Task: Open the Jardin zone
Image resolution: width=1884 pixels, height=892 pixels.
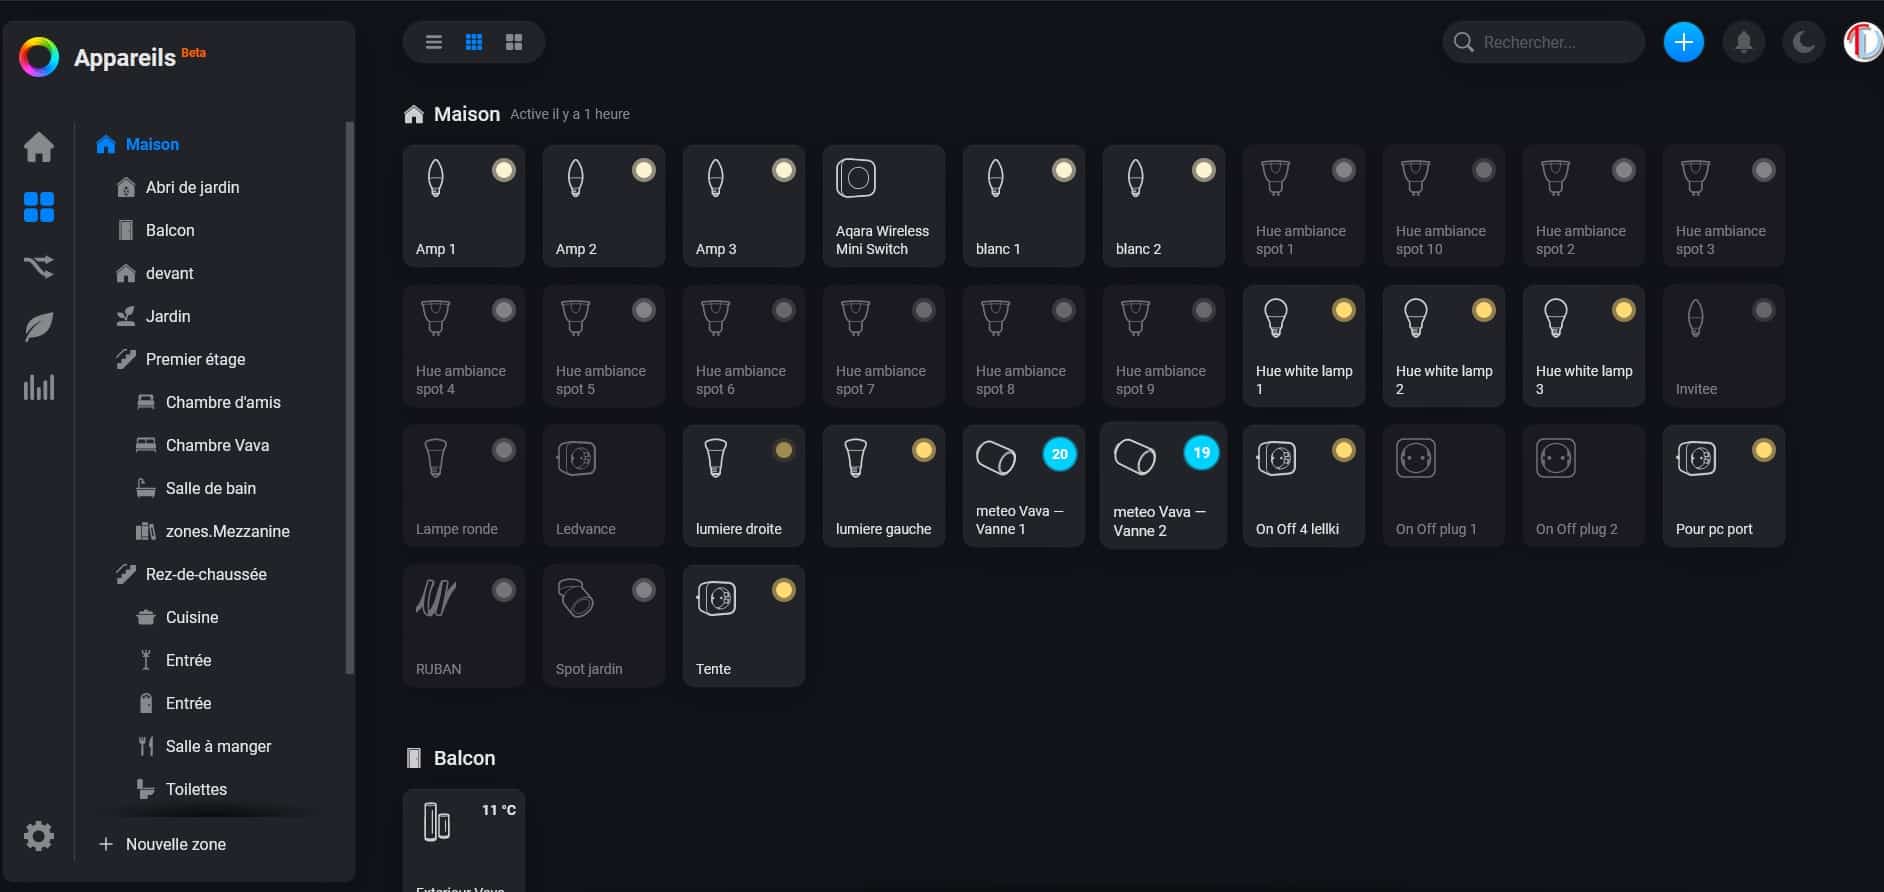Action: 167,316
